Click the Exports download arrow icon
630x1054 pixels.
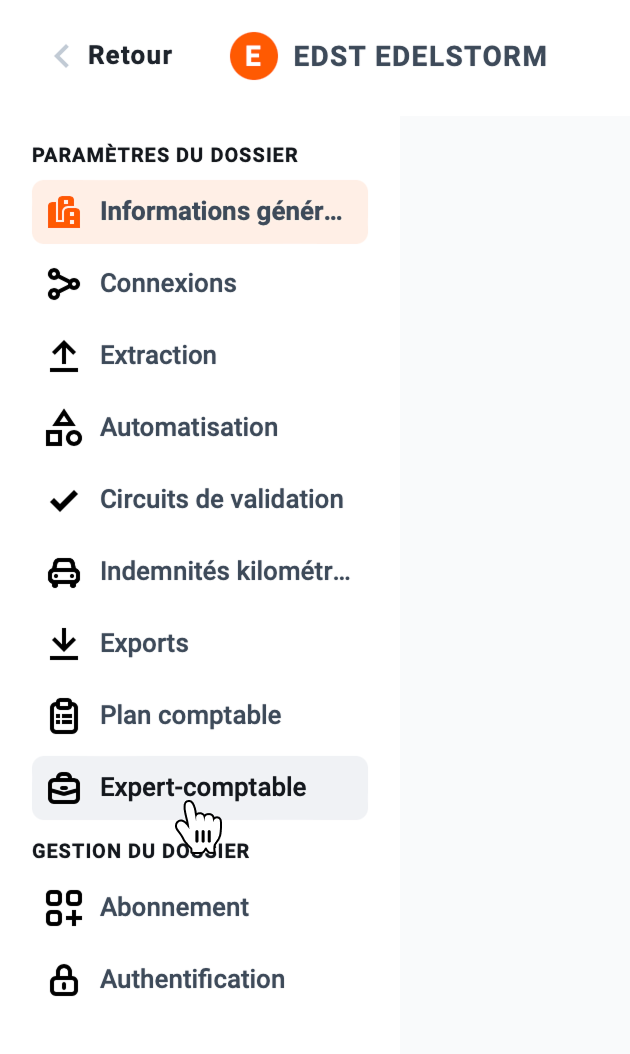coord(64,643)
